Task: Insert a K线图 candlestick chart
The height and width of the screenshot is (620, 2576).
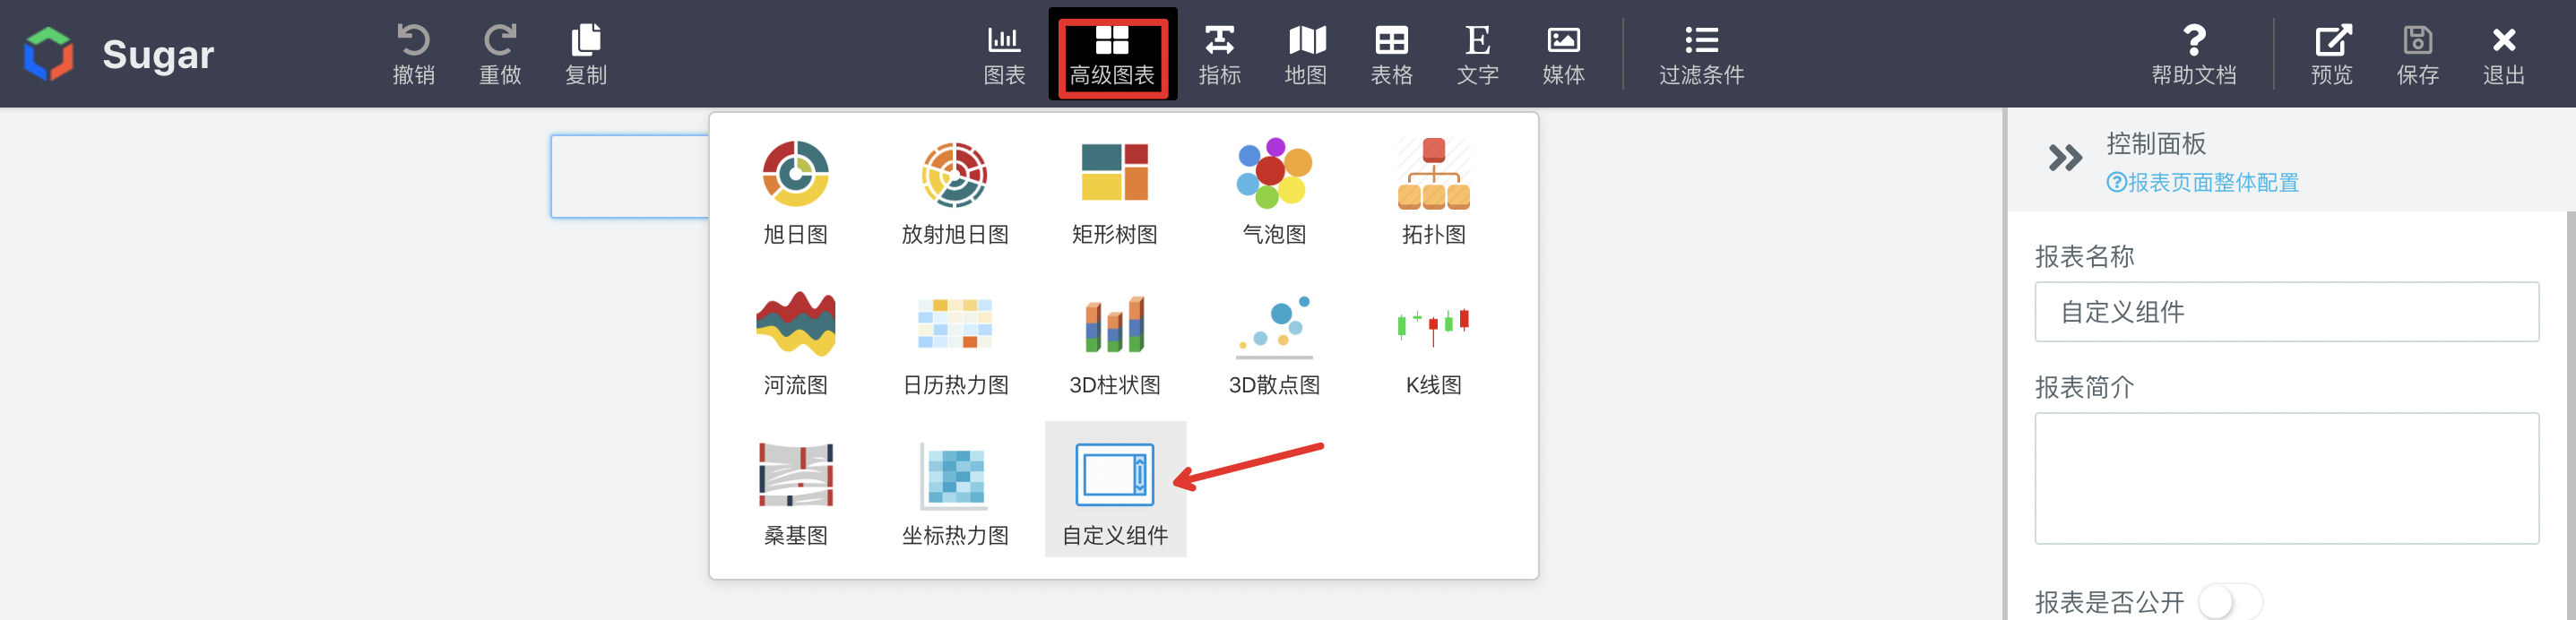Action: point(1434,343)
